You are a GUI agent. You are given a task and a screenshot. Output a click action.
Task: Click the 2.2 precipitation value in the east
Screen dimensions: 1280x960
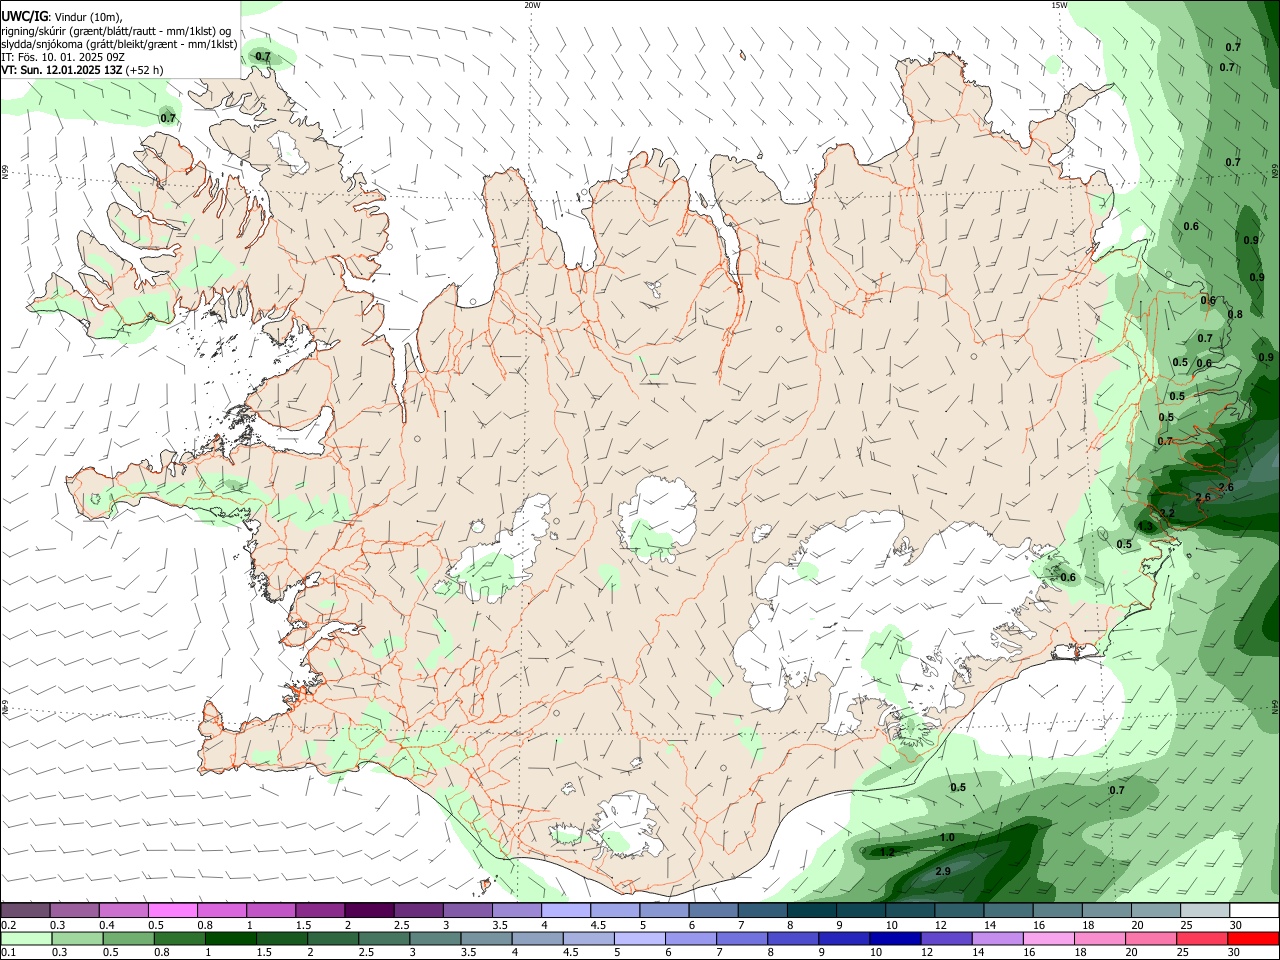point(1166,513)
